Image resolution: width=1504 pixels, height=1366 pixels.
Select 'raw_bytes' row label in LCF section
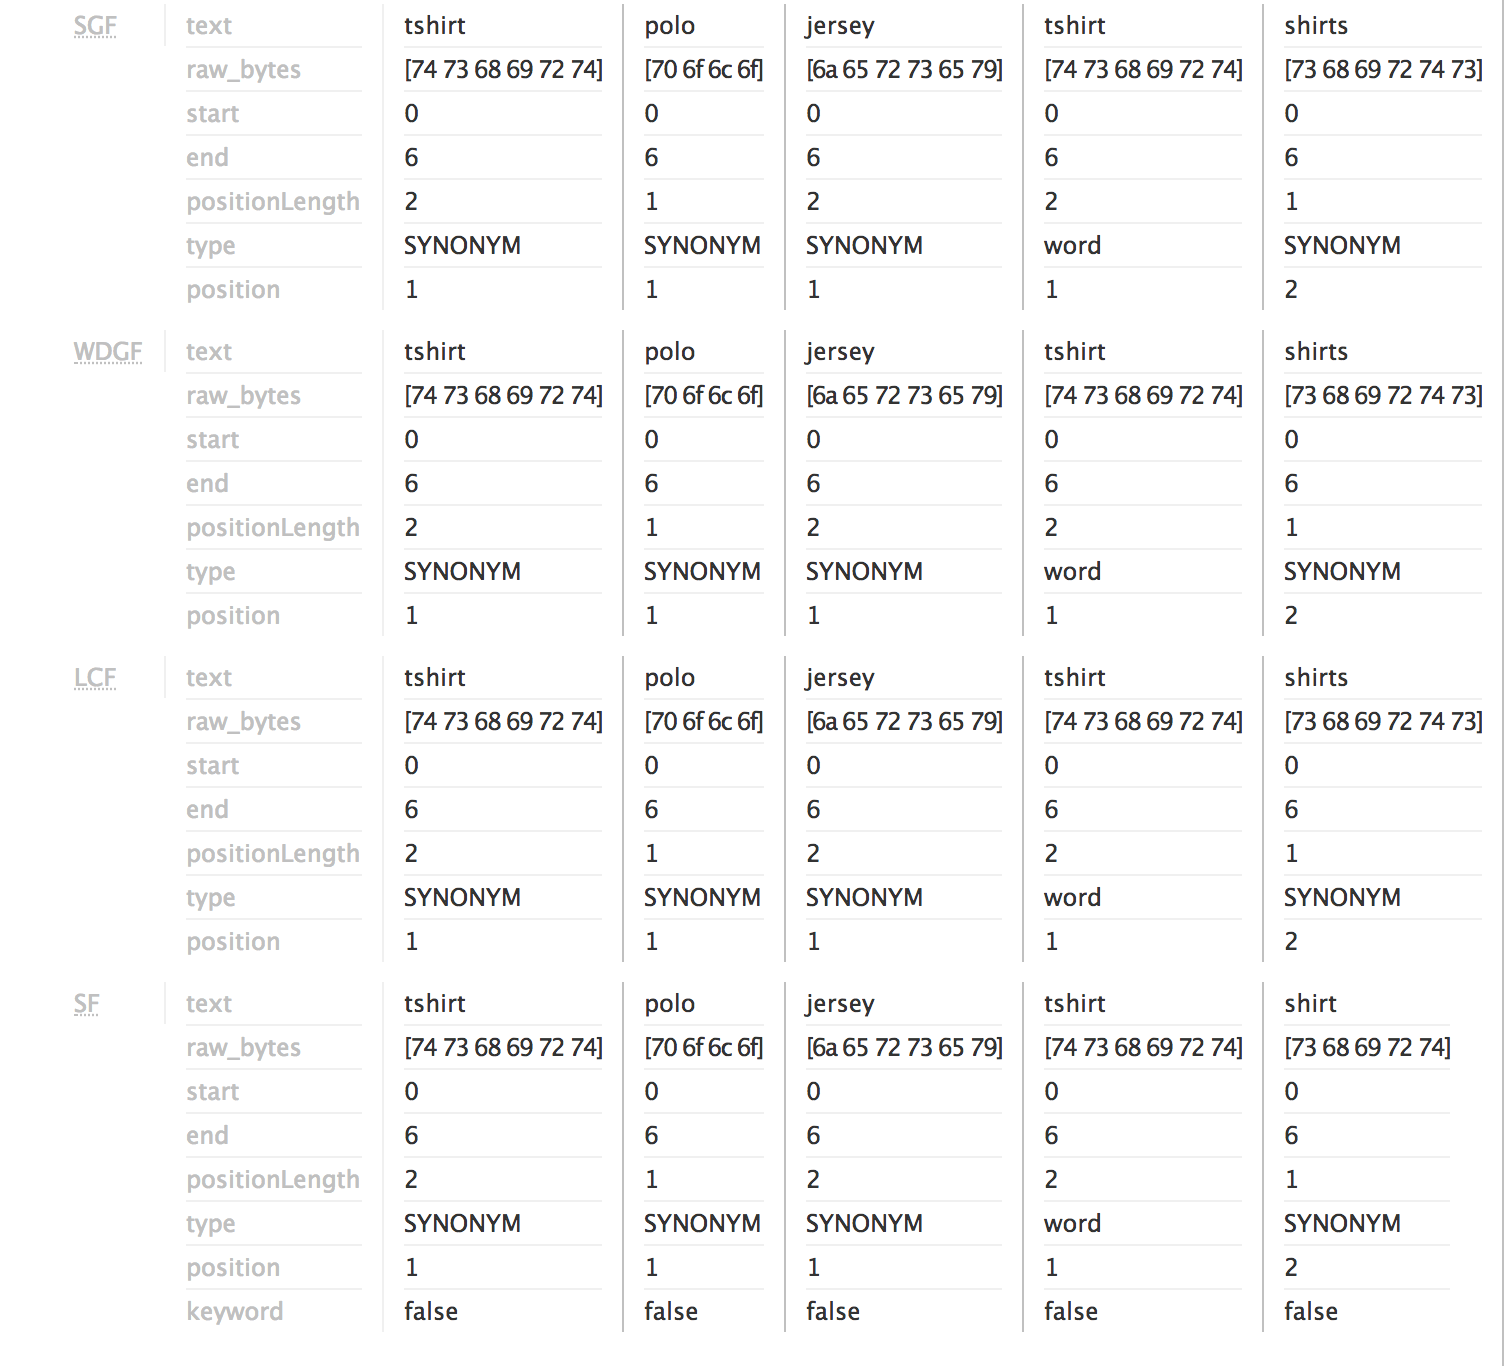coord(243,722)
